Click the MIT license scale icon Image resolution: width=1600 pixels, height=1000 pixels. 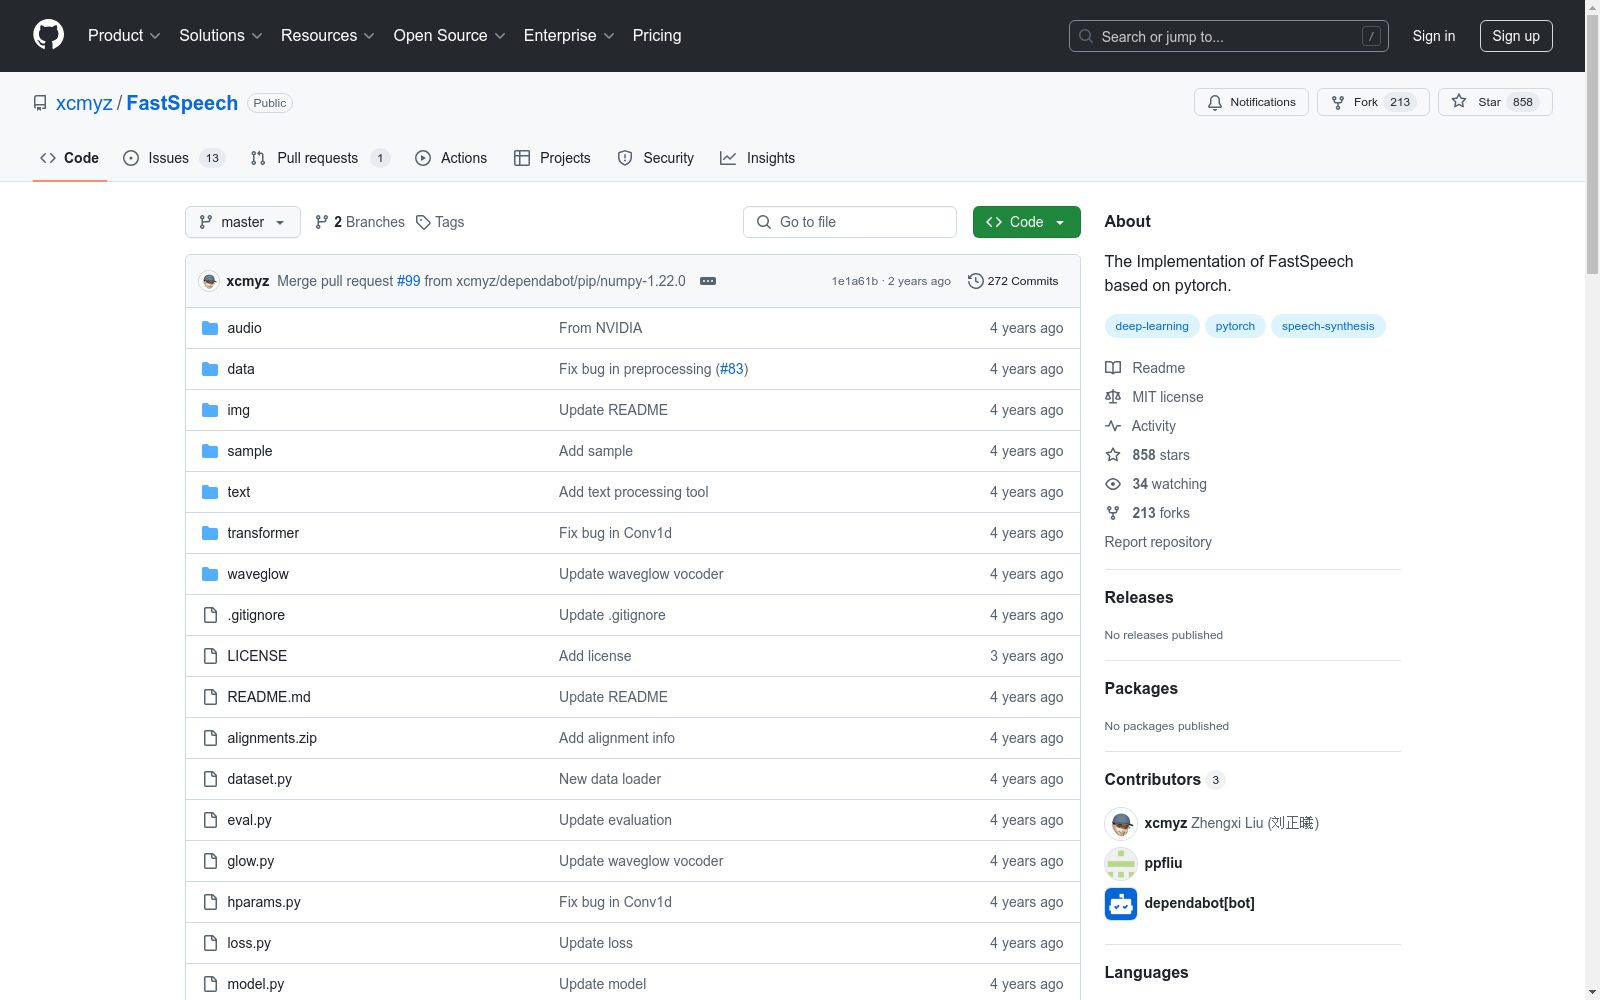(1113, 397)
